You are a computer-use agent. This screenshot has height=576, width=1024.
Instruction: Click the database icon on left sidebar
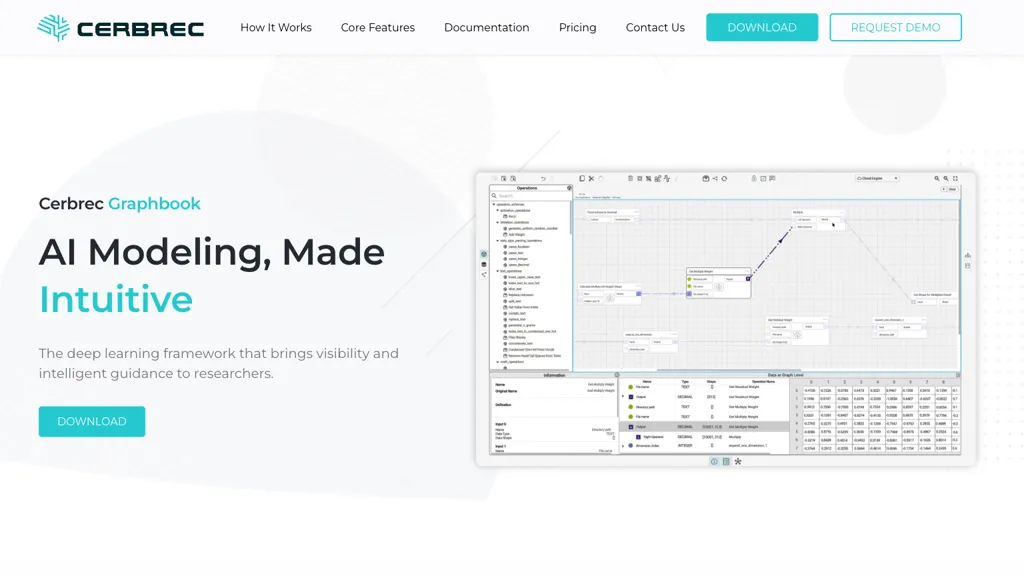tap(484, 265)
